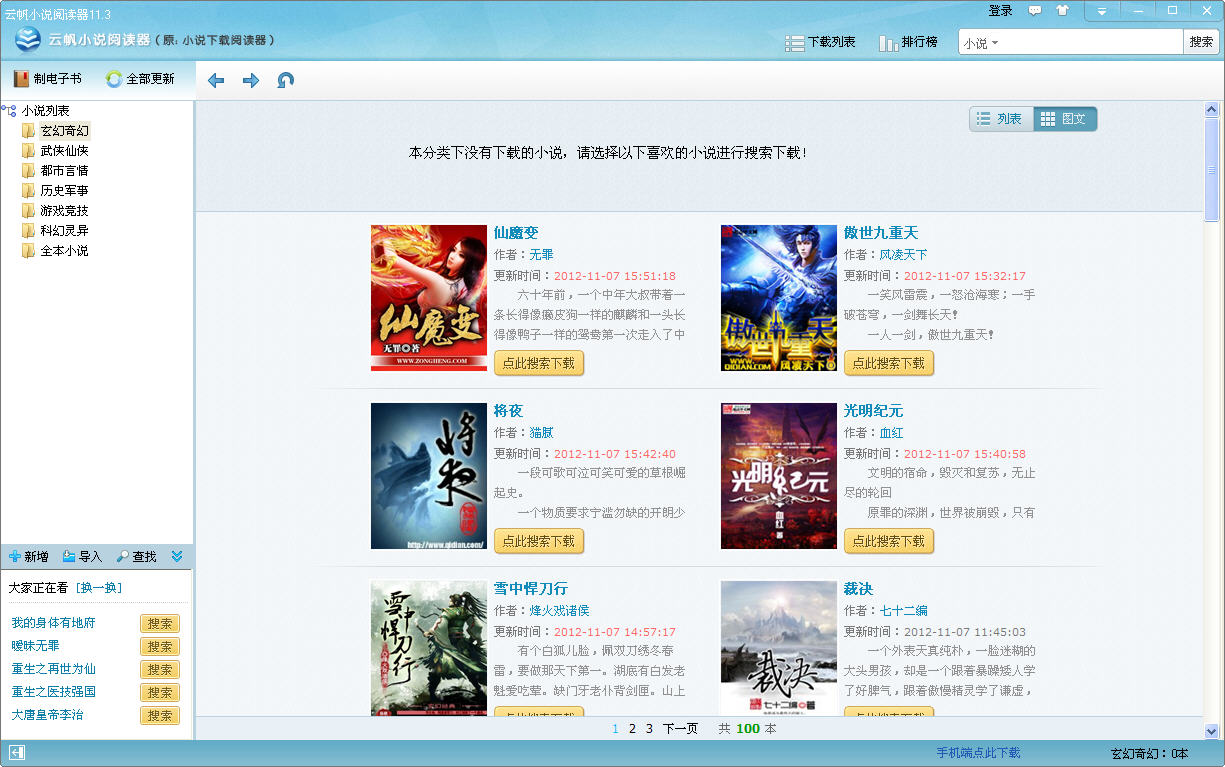The image size is (1225, 767).
Task: Collapse the sidebar with bottom-left panel icon
Action: coord(16,753)
